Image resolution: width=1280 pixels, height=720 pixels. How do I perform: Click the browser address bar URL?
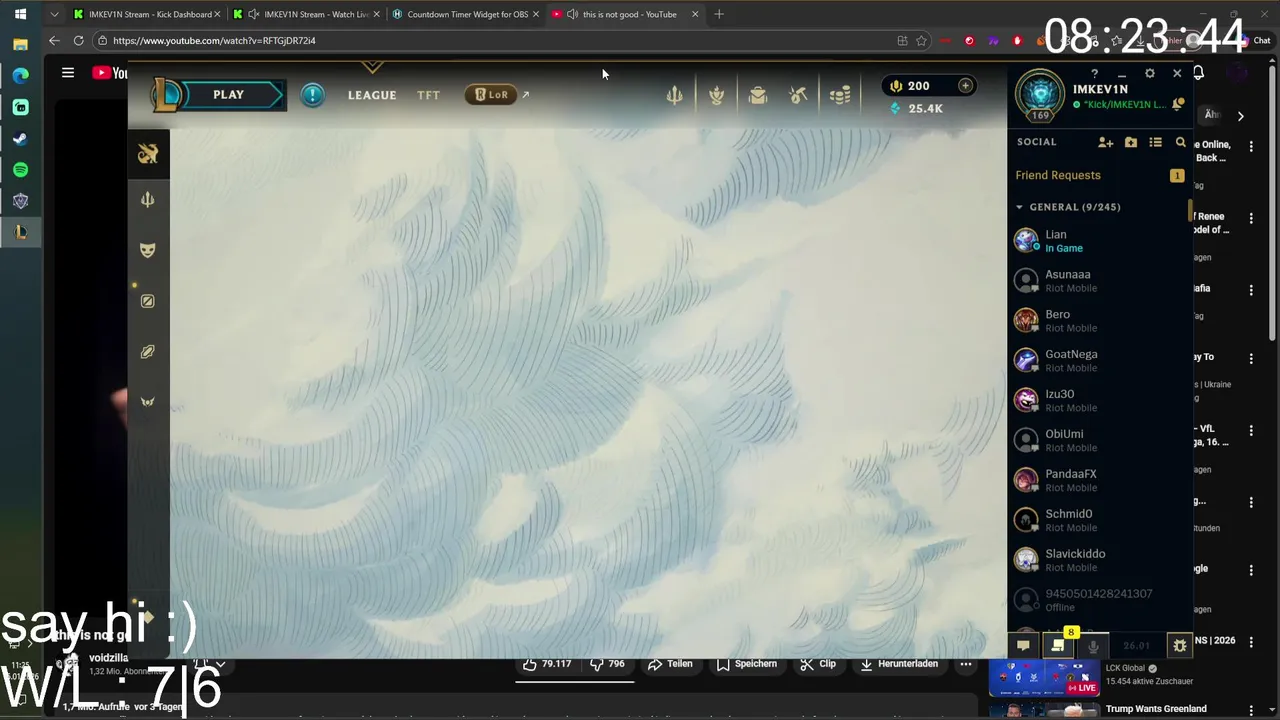(x=214, y=41)
